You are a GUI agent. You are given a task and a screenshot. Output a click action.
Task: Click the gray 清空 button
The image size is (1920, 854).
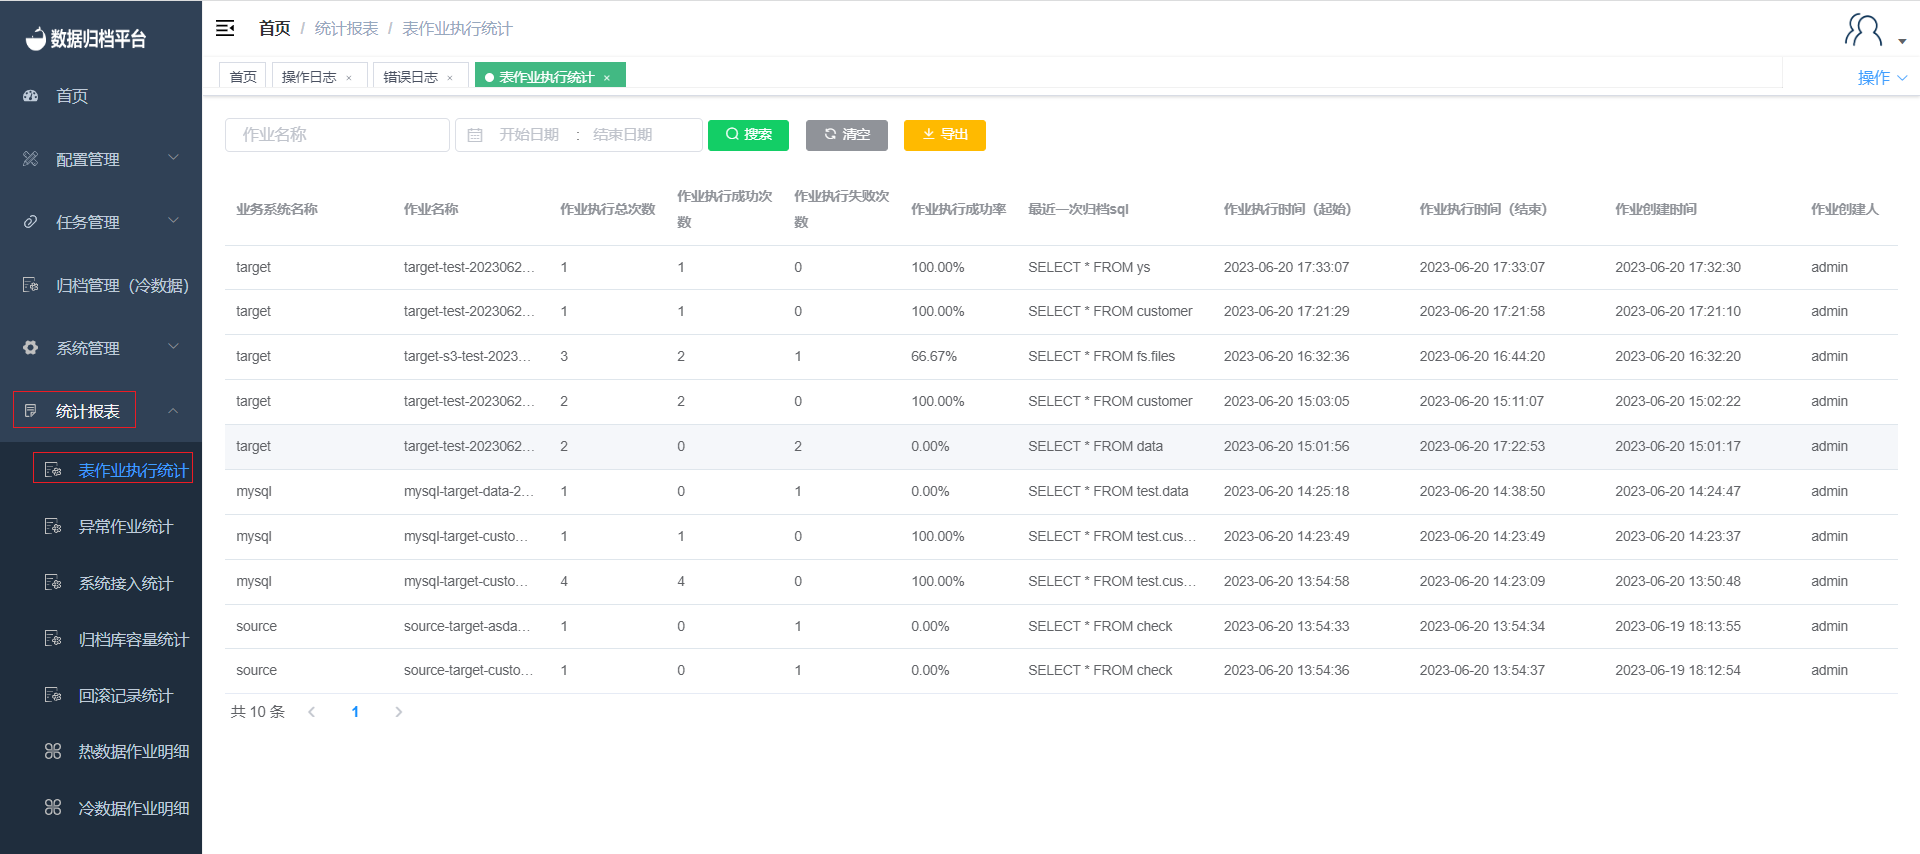(847, 135)
